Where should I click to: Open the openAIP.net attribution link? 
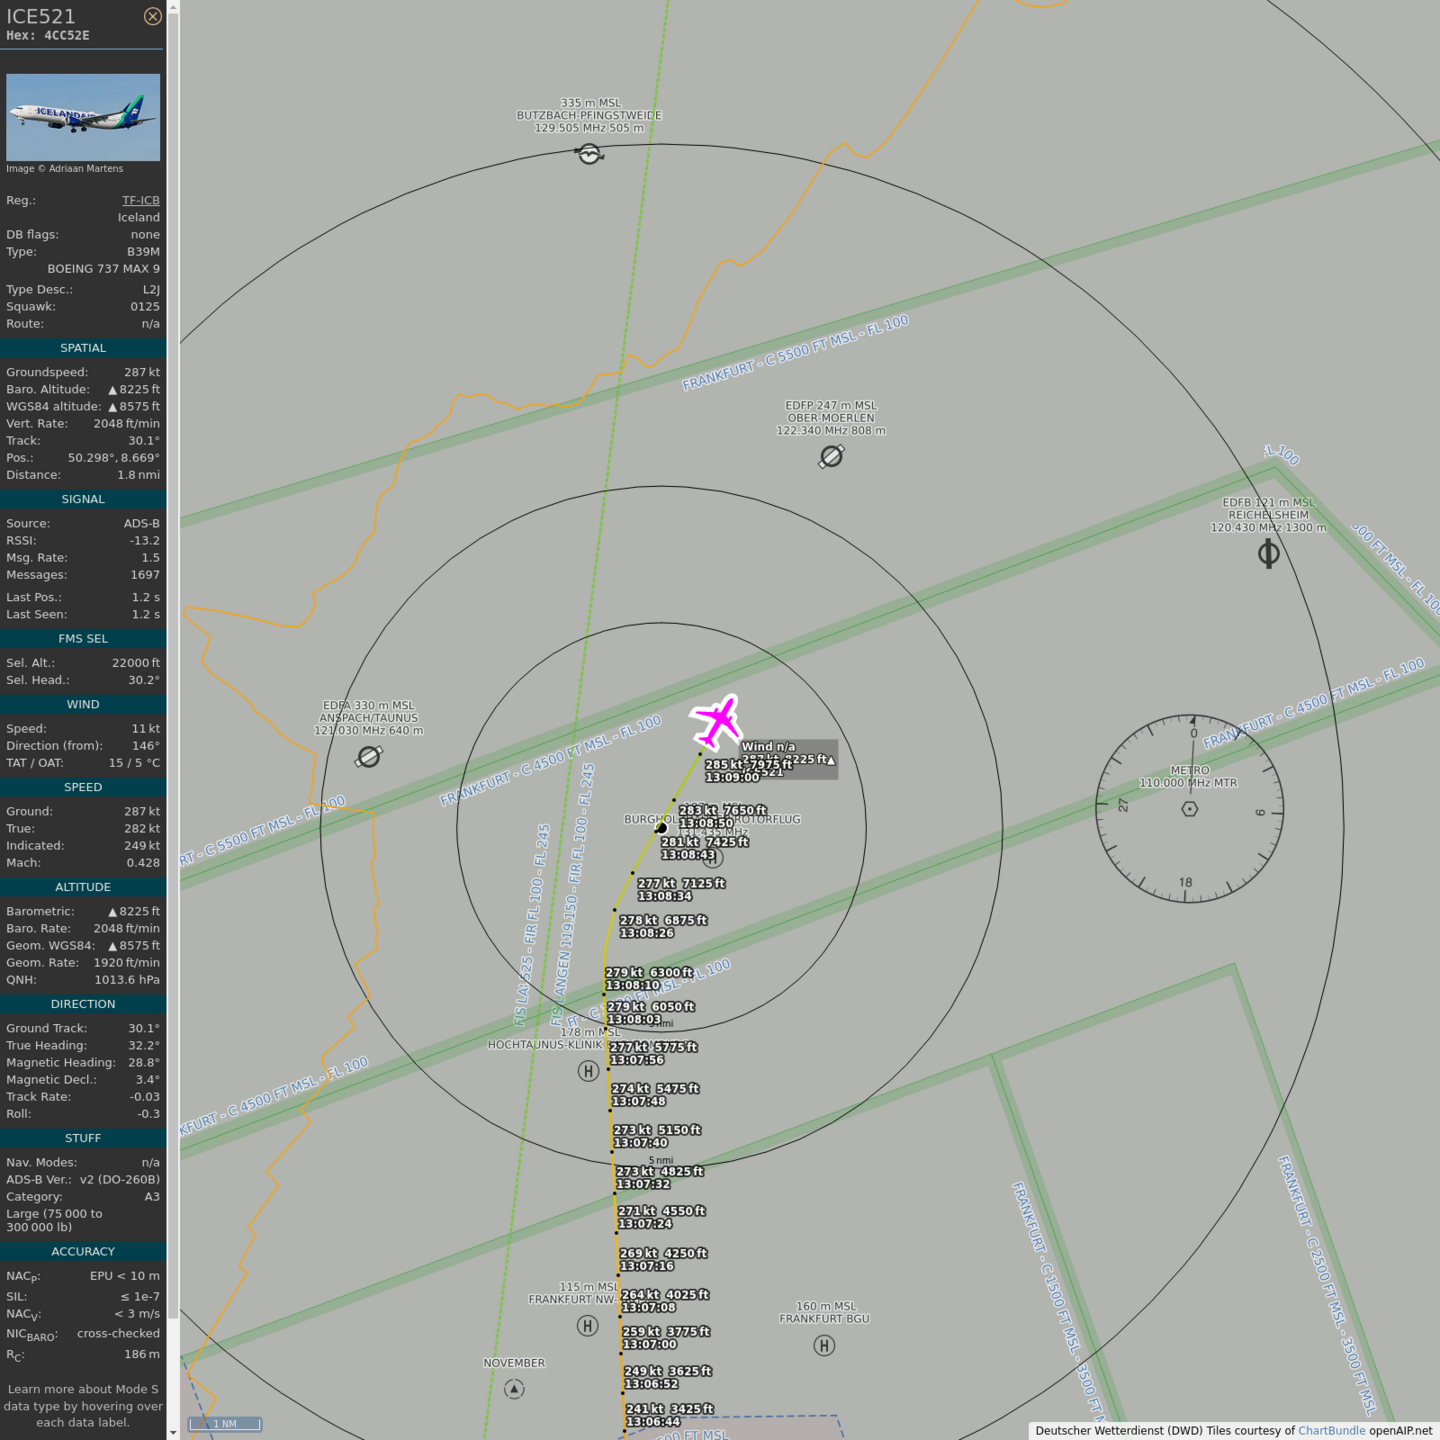pyautogui.click(x=1400, y=1430)
